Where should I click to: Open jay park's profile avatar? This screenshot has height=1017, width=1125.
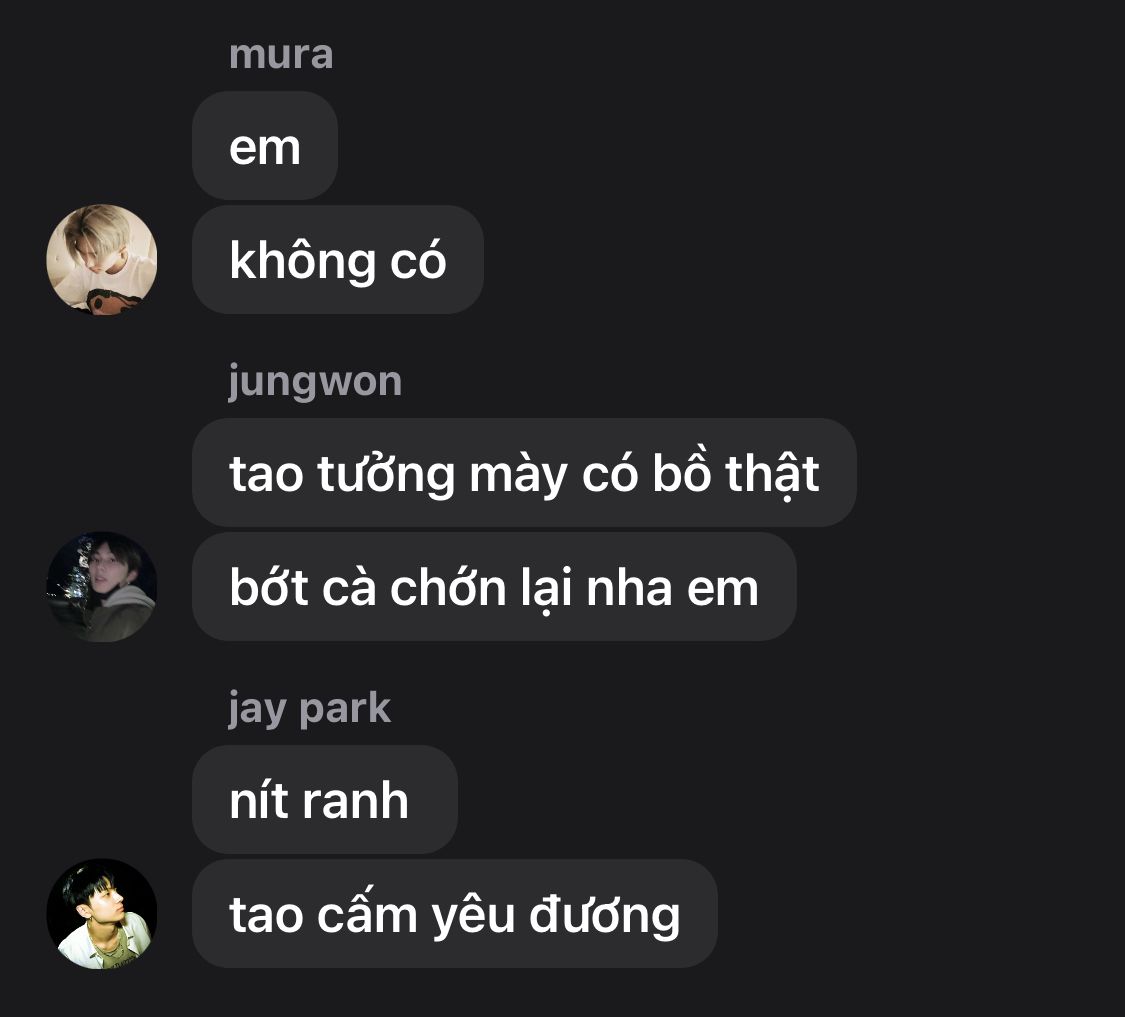[x=102, y=914]
